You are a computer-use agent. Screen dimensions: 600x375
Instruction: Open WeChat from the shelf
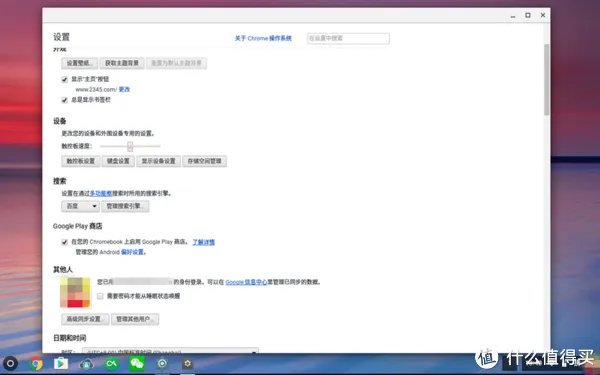click(137, 363)
